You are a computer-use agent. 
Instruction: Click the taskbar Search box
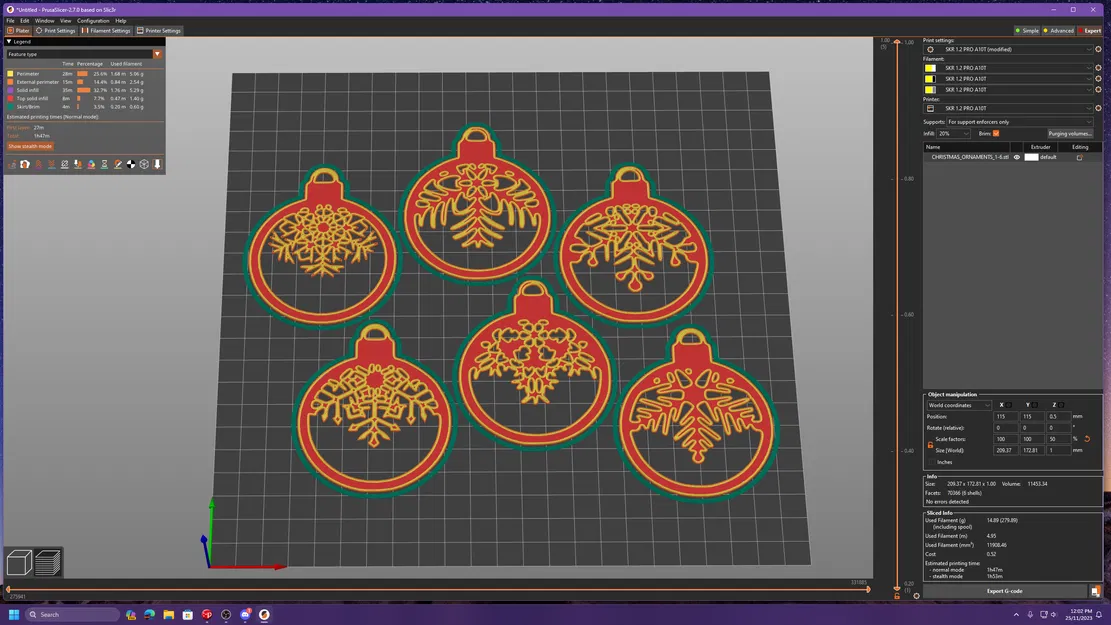(72, 614)
